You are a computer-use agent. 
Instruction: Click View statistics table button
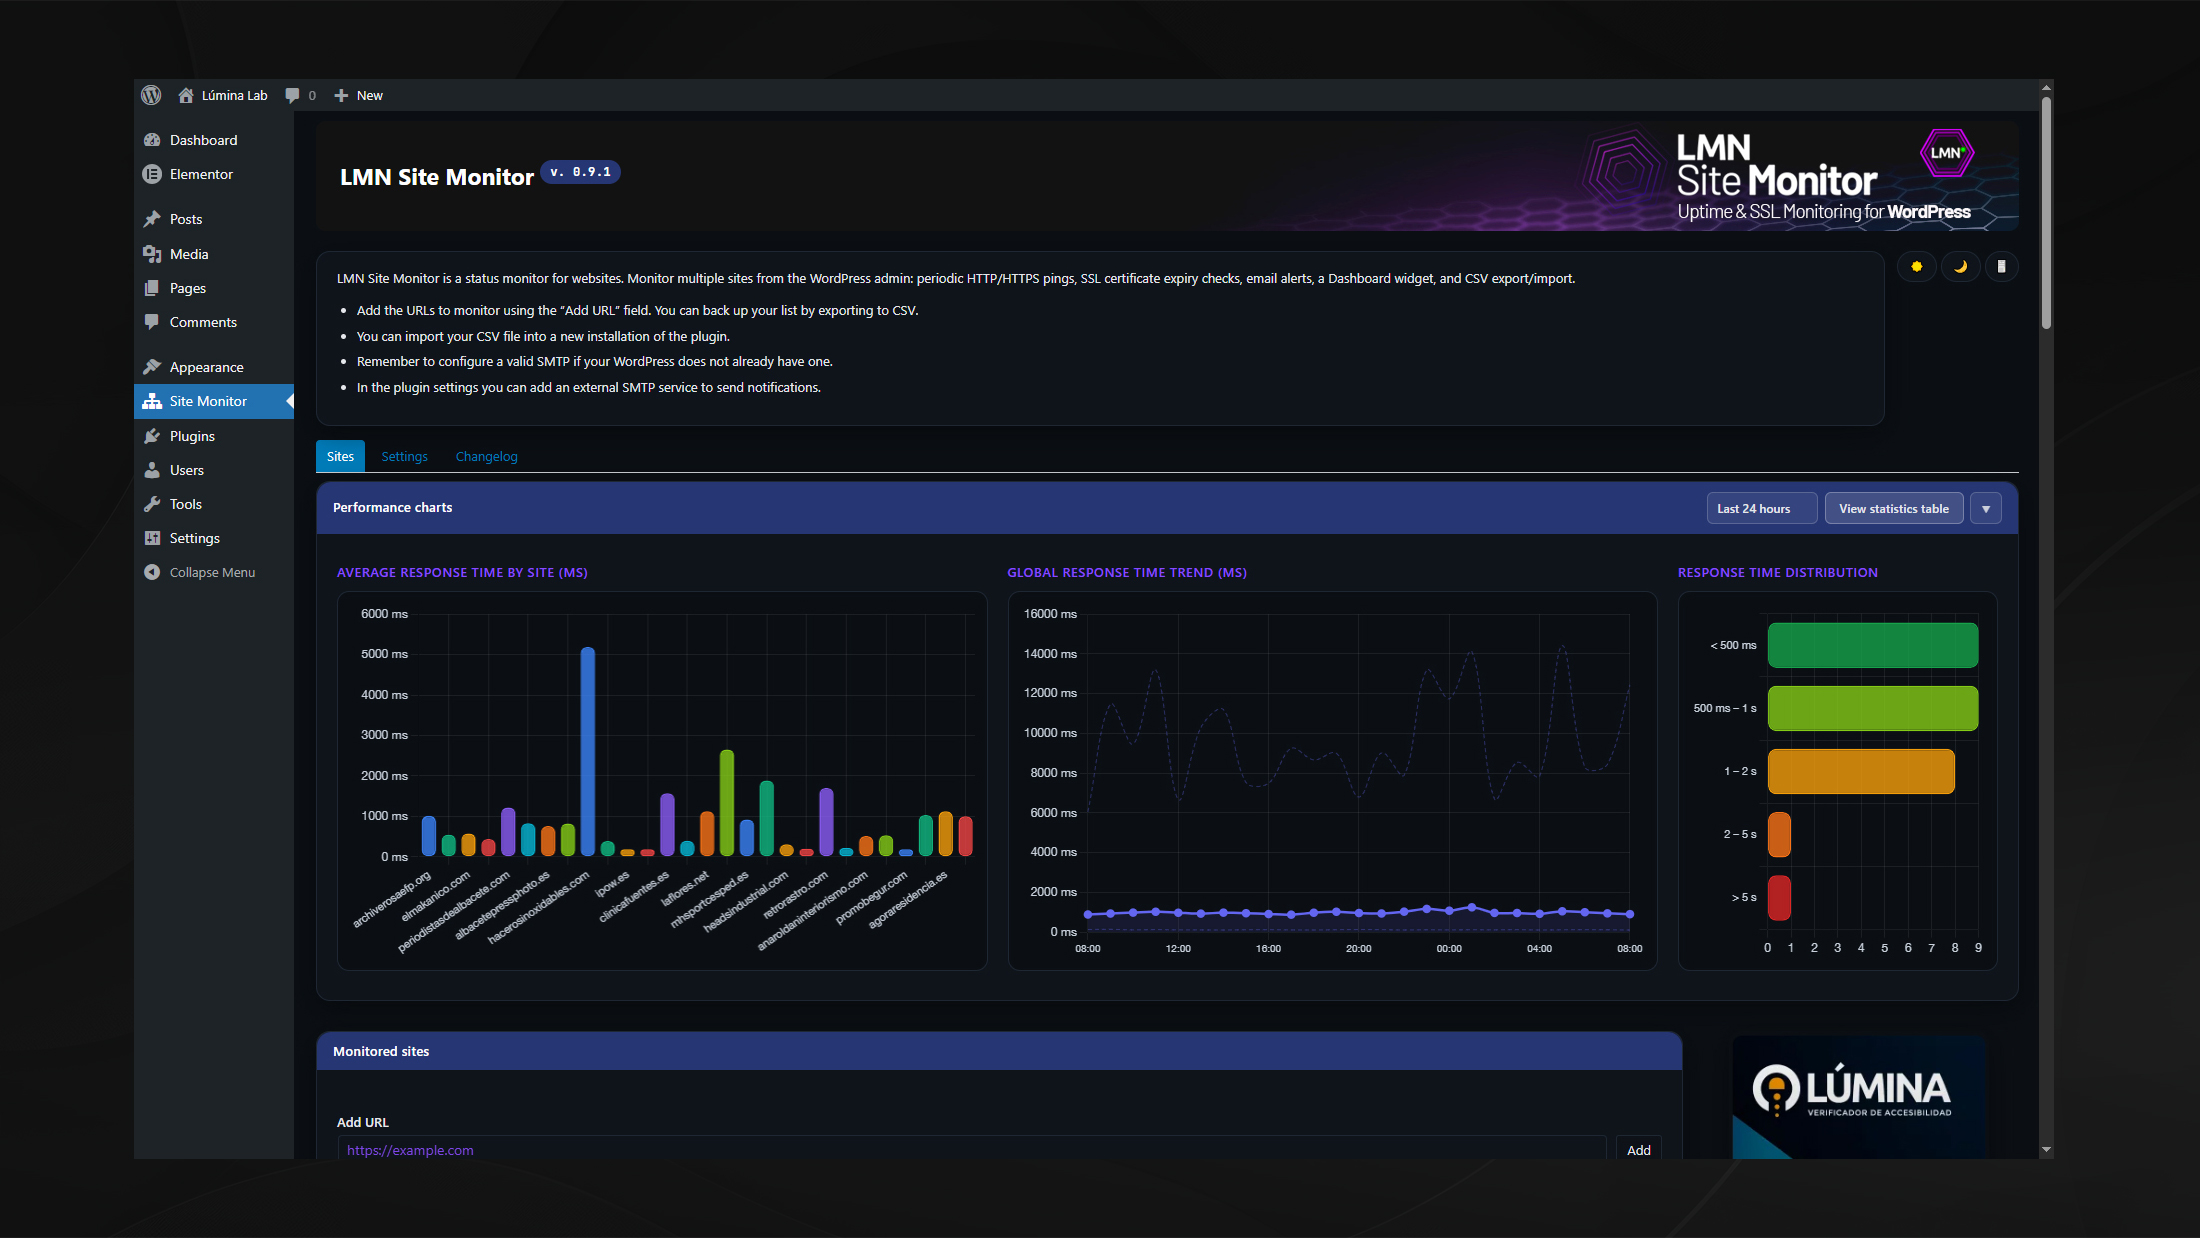coord(1893,508)
